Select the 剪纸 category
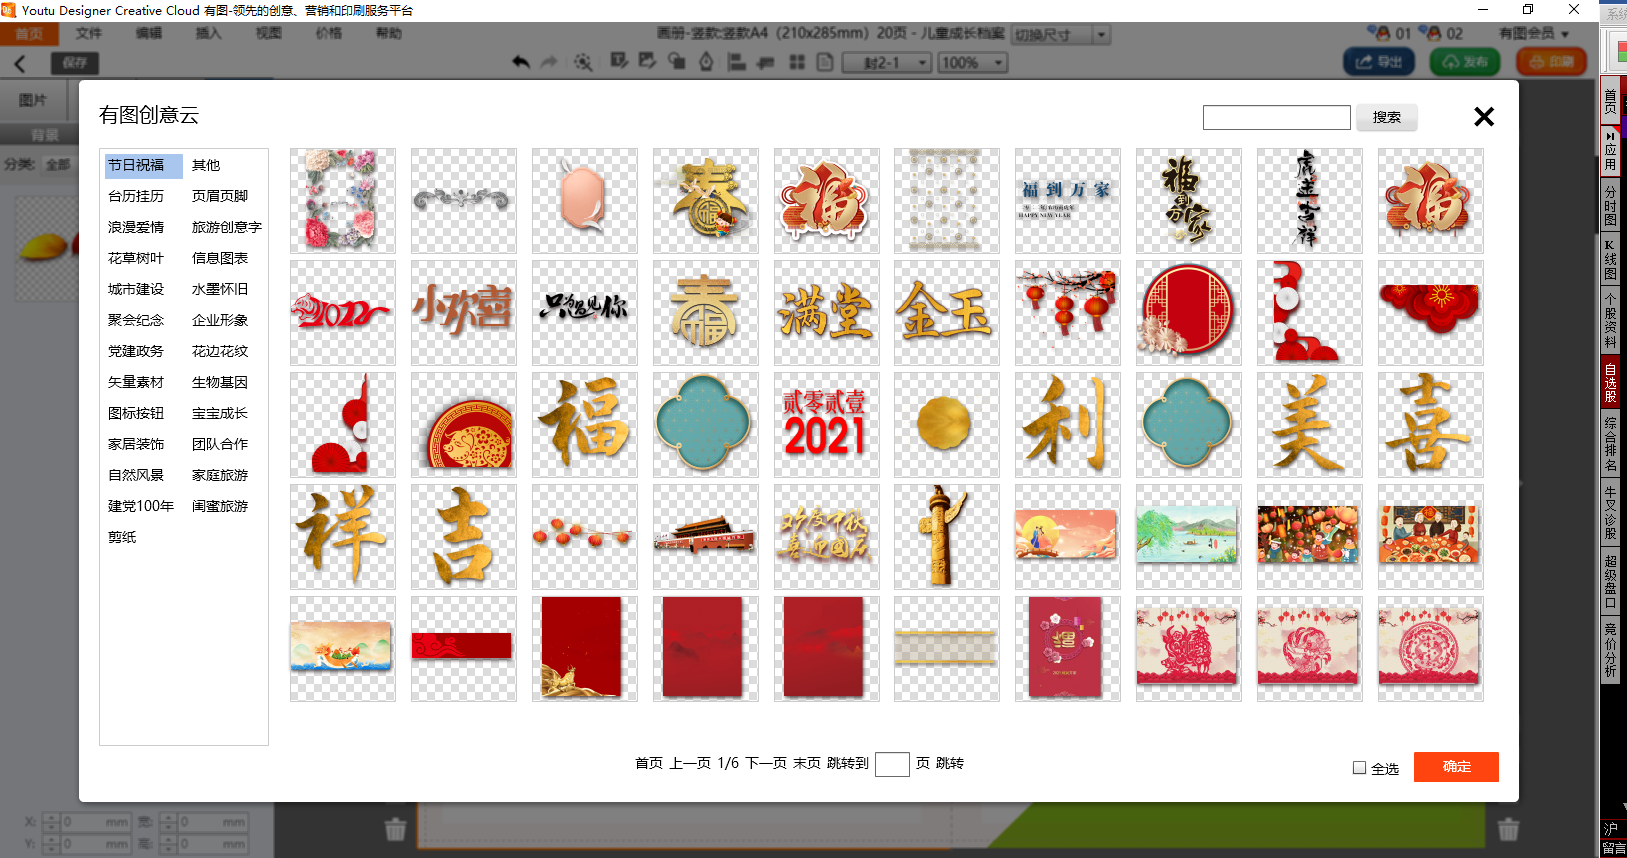The width and height of the screenshot is (1627, 858). (x=122, y=537)
